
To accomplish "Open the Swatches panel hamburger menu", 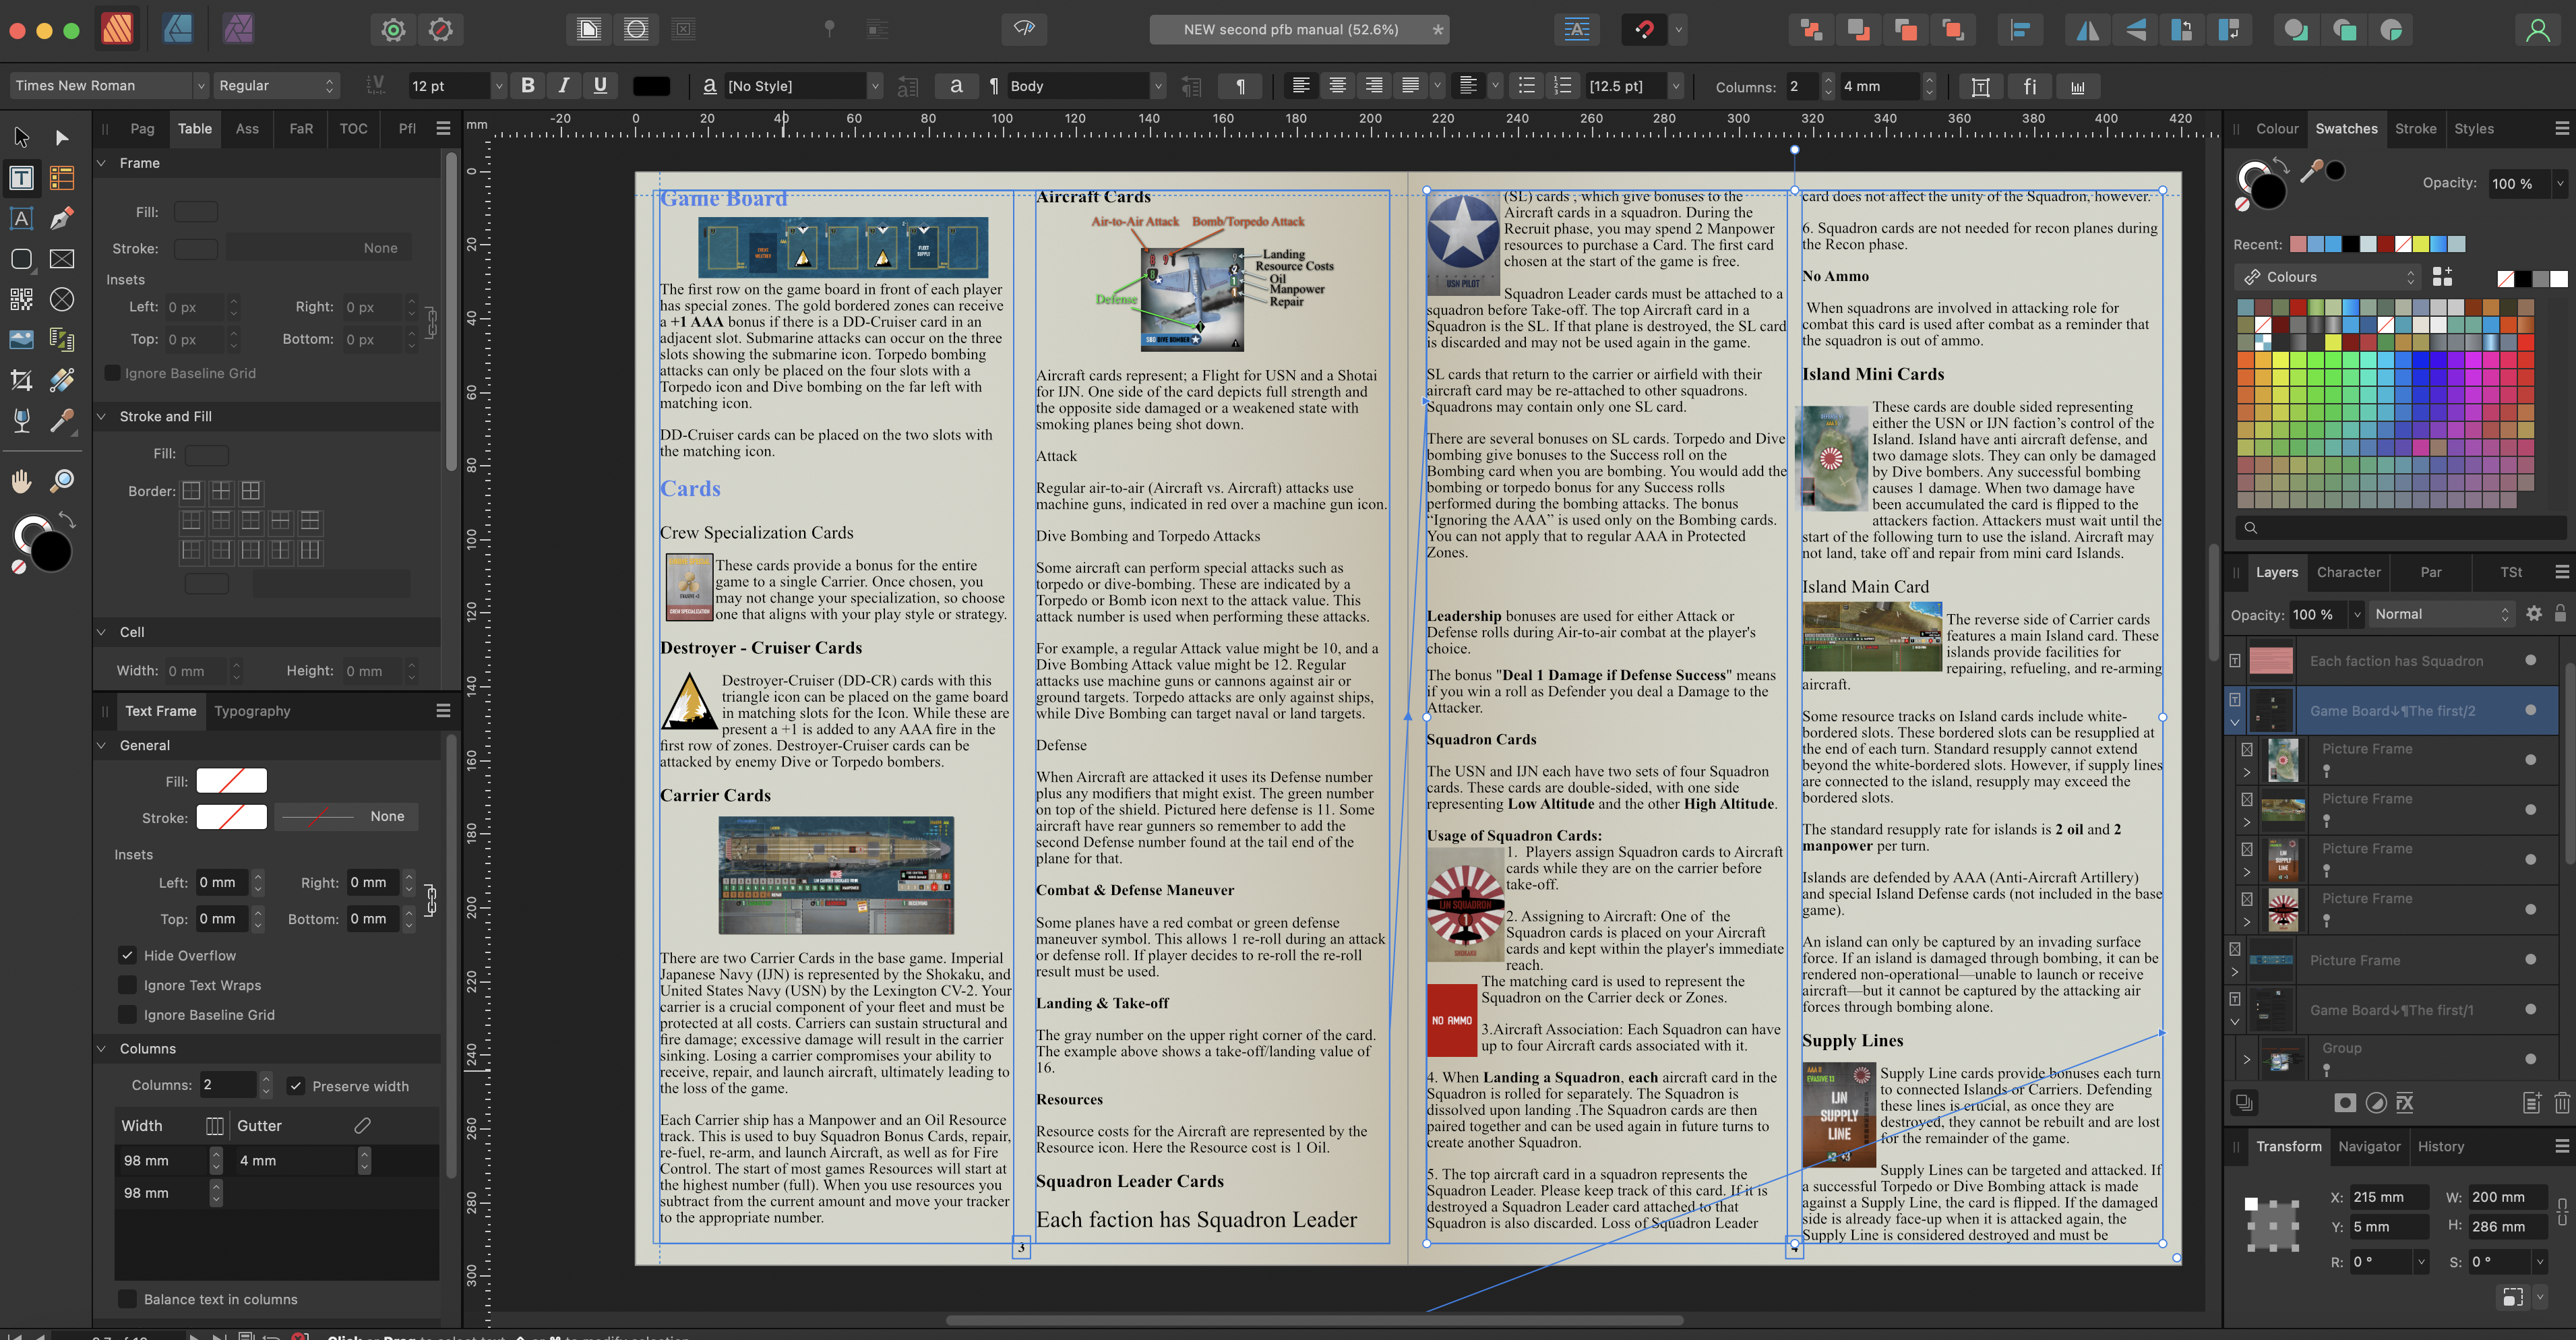I will (x=2562, y=129).
